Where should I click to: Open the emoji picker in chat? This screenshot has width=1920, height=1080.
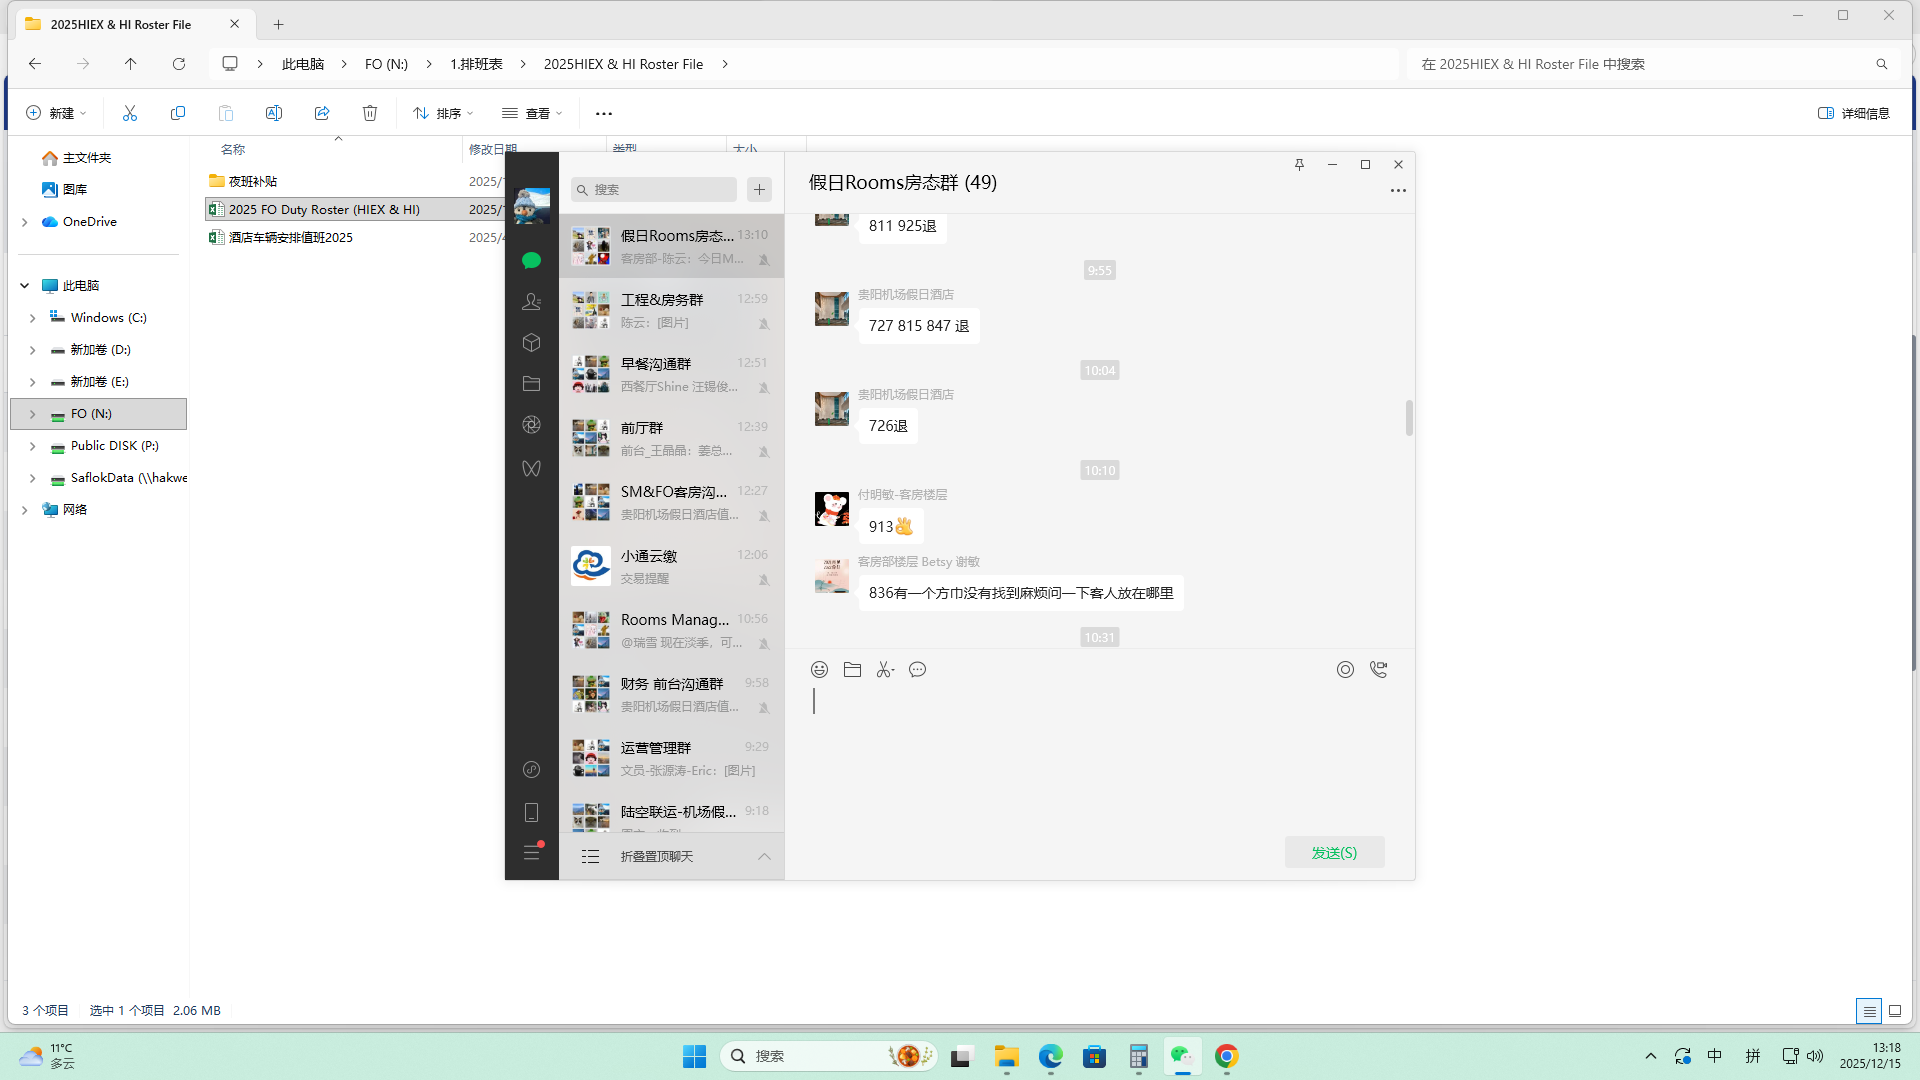coord(819,670)
